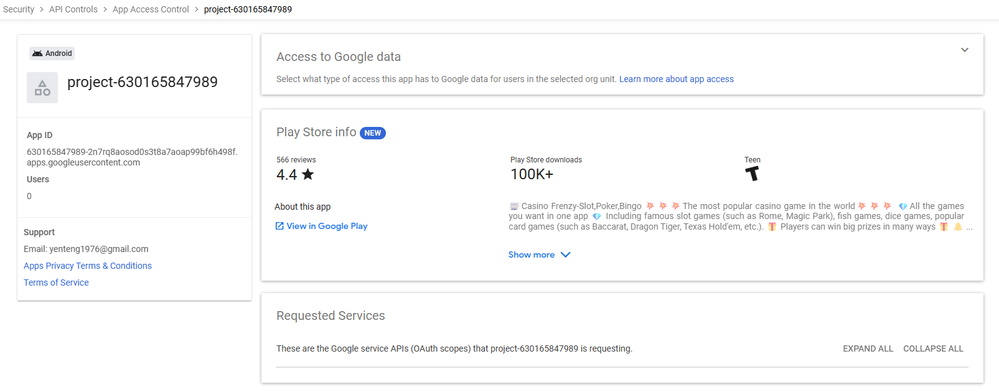Click the 100K+ downloads value
The width and height of the screenshot is (999, 392).
(x=531, y=175)
